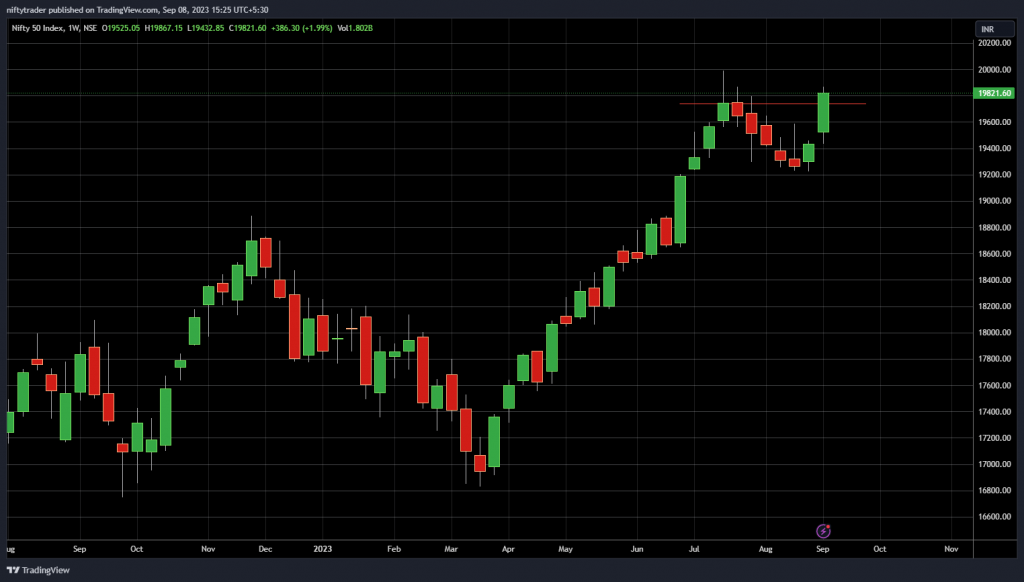Click the Jul label on time axis
The image size is (1024, 582).
(694, 549)
